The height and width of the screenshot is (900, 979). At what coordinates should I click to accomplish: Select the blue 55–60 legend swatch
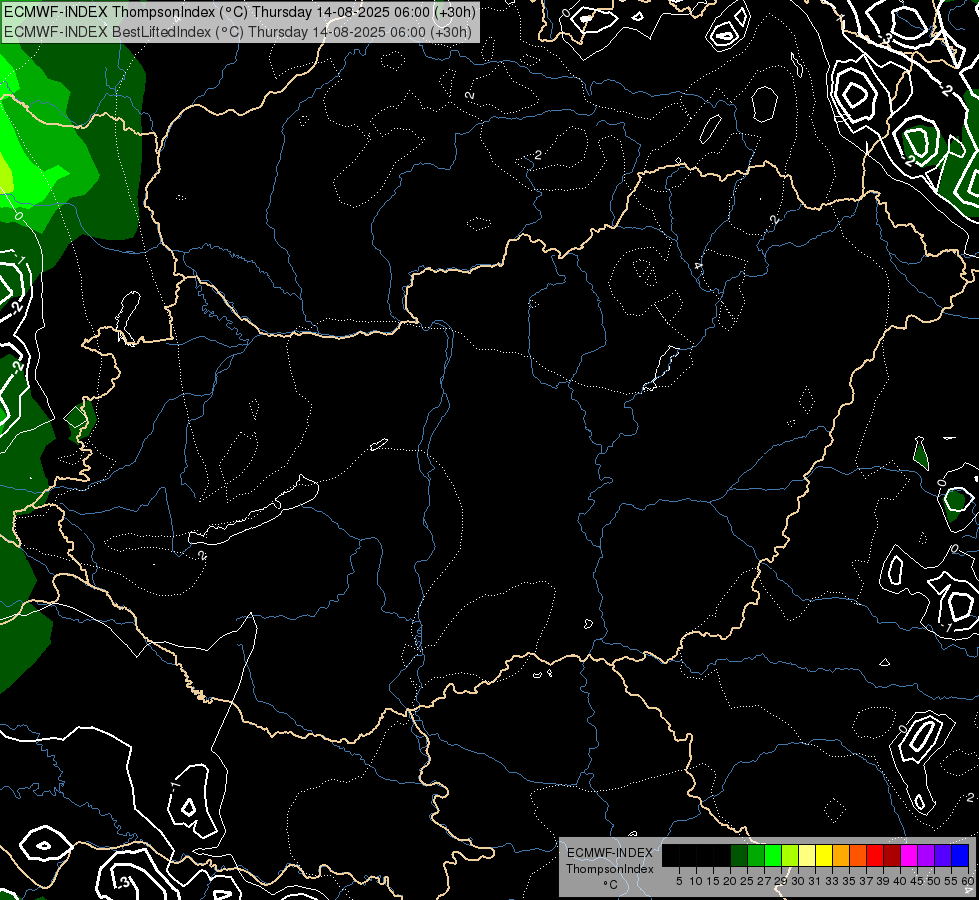coord(960,855)
